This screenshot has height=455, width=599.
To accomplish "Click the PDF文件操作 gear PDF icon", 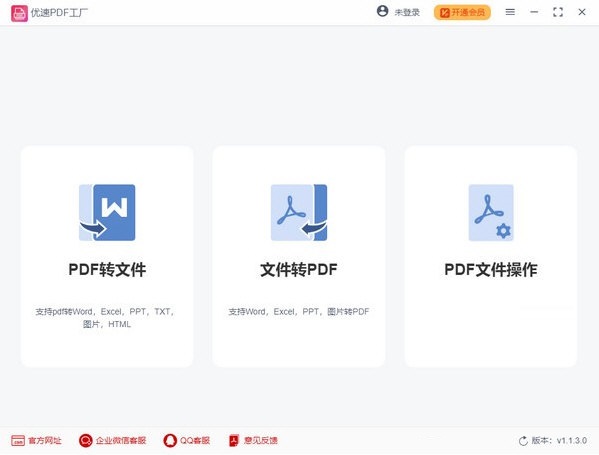I will tap(491, 212).
